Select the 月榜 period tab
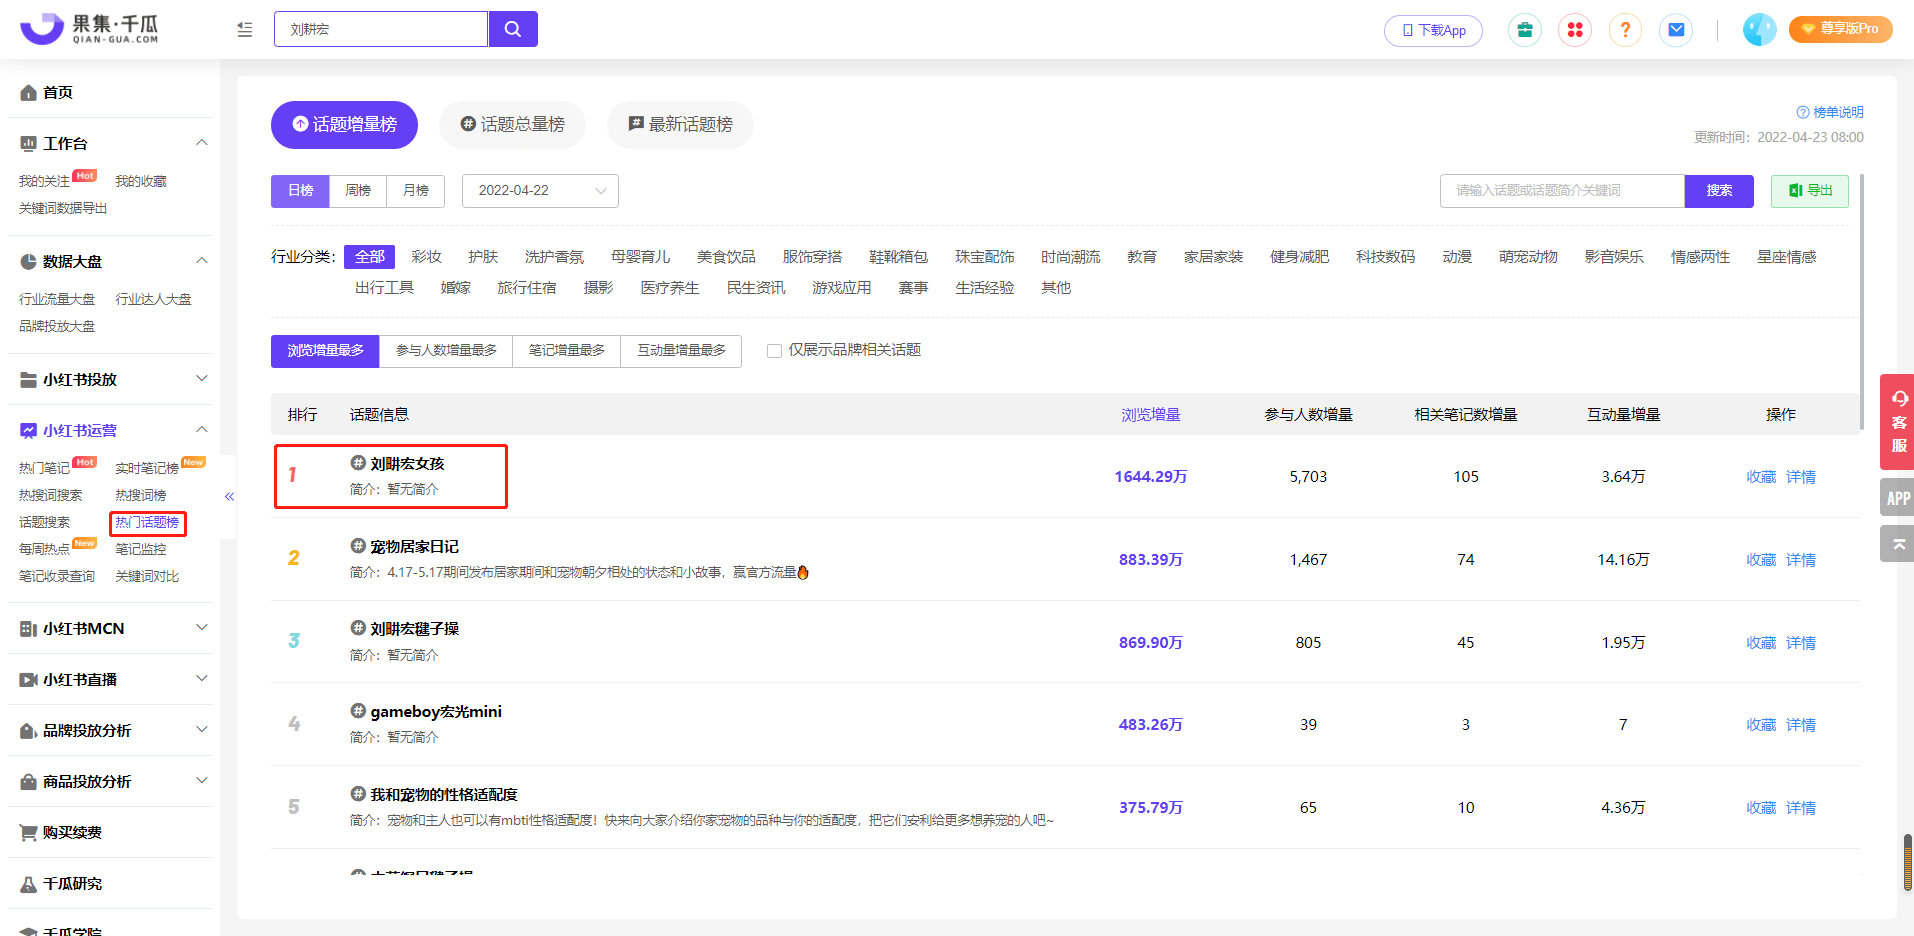Image resolution: width=1914 pixels, height=936 pixels. (416, 191)
